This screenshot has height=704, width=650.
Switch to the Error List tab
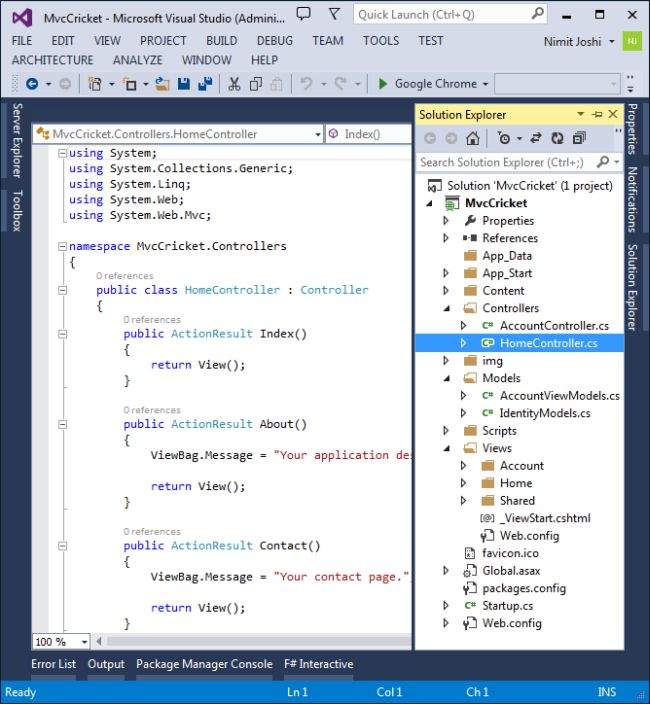pos(53,664)
